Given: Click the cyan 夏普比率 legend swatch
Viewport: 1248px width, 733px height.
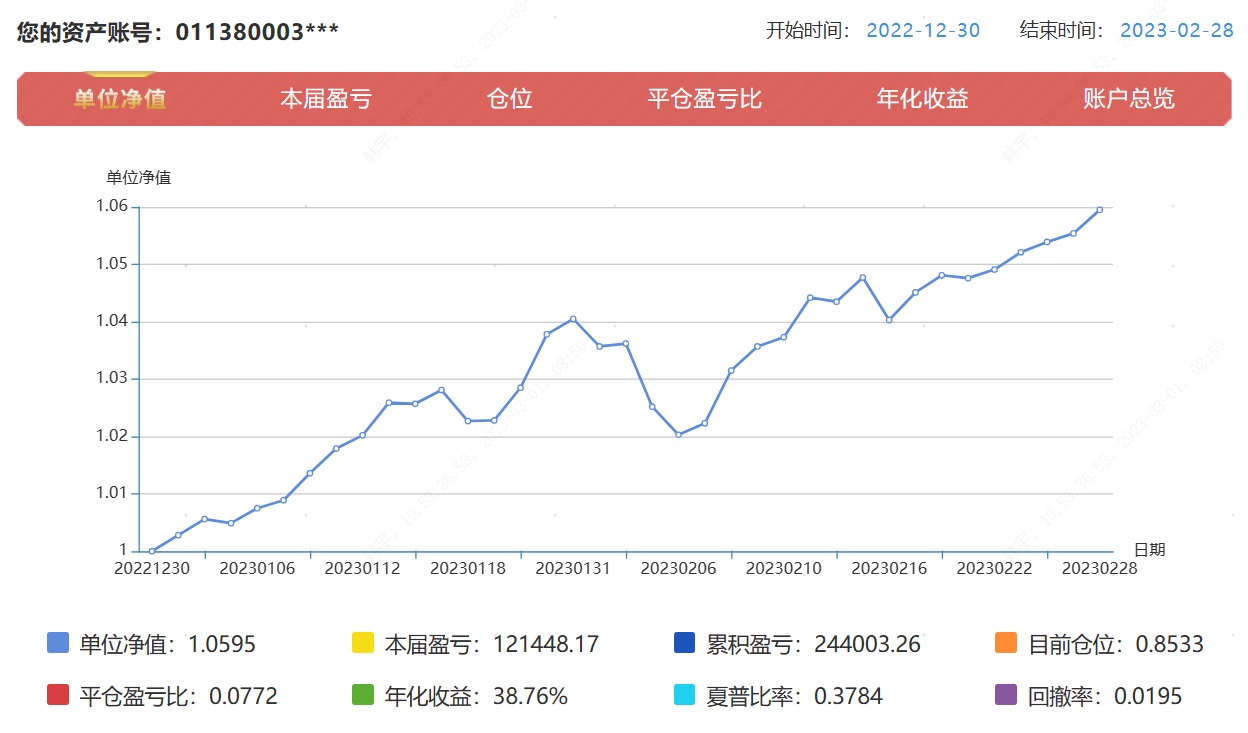Looking at the screenshot, I should point(685,695).
